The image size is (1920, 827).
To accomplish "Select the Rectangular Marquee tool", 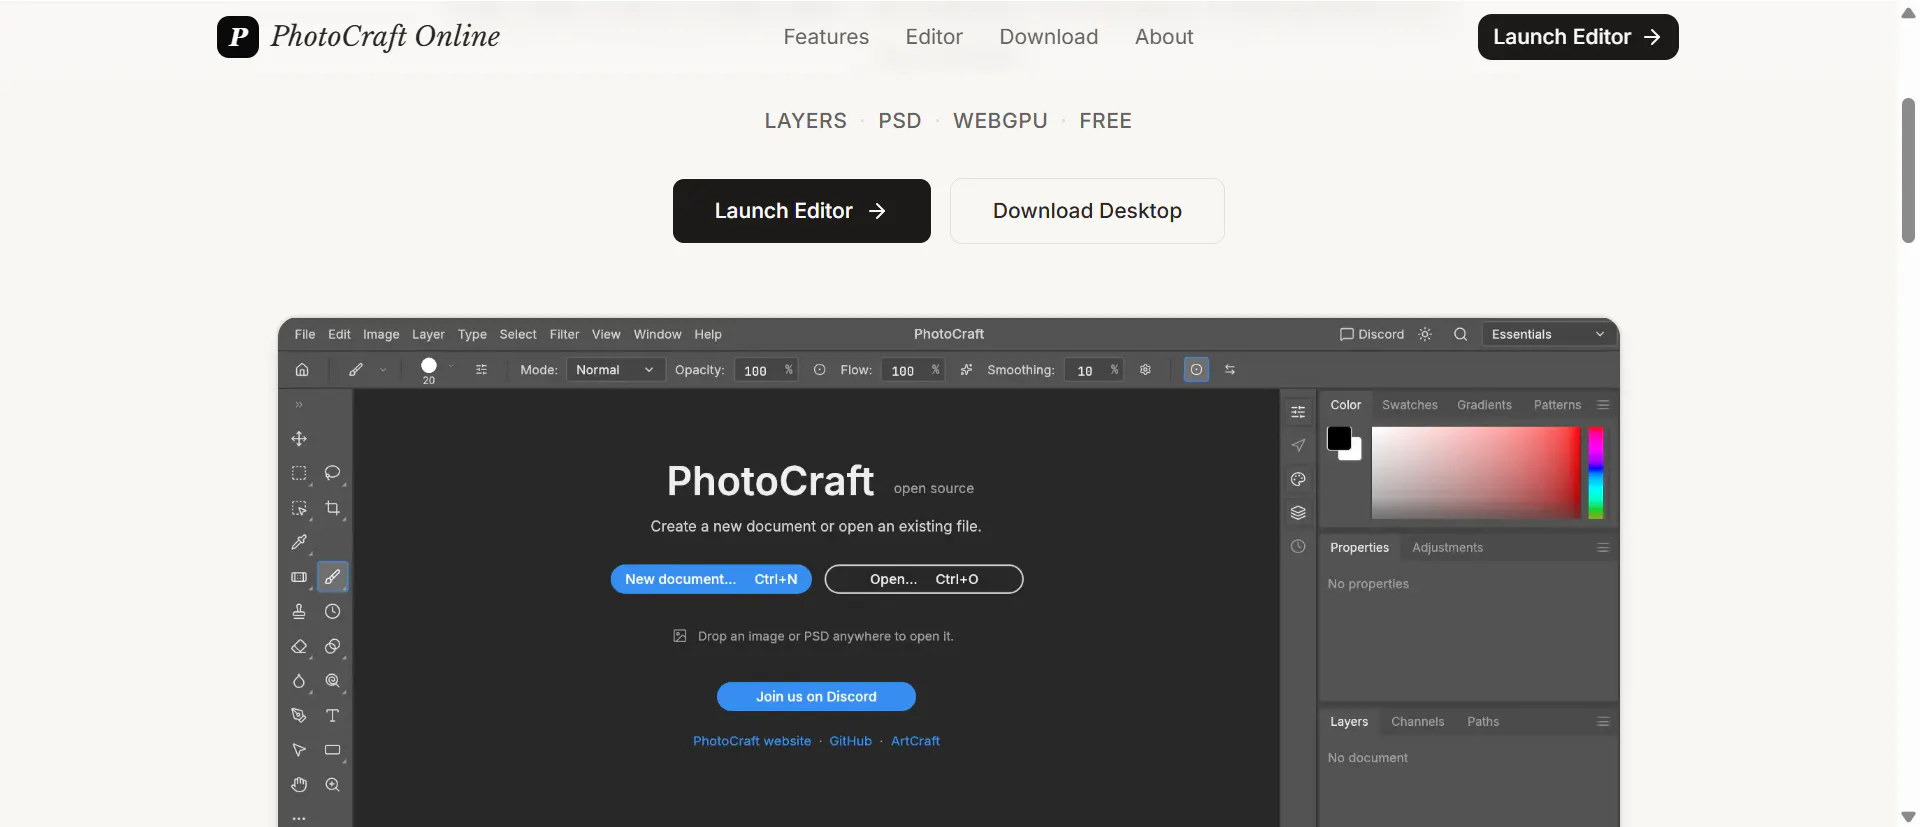I will (299, 473).
